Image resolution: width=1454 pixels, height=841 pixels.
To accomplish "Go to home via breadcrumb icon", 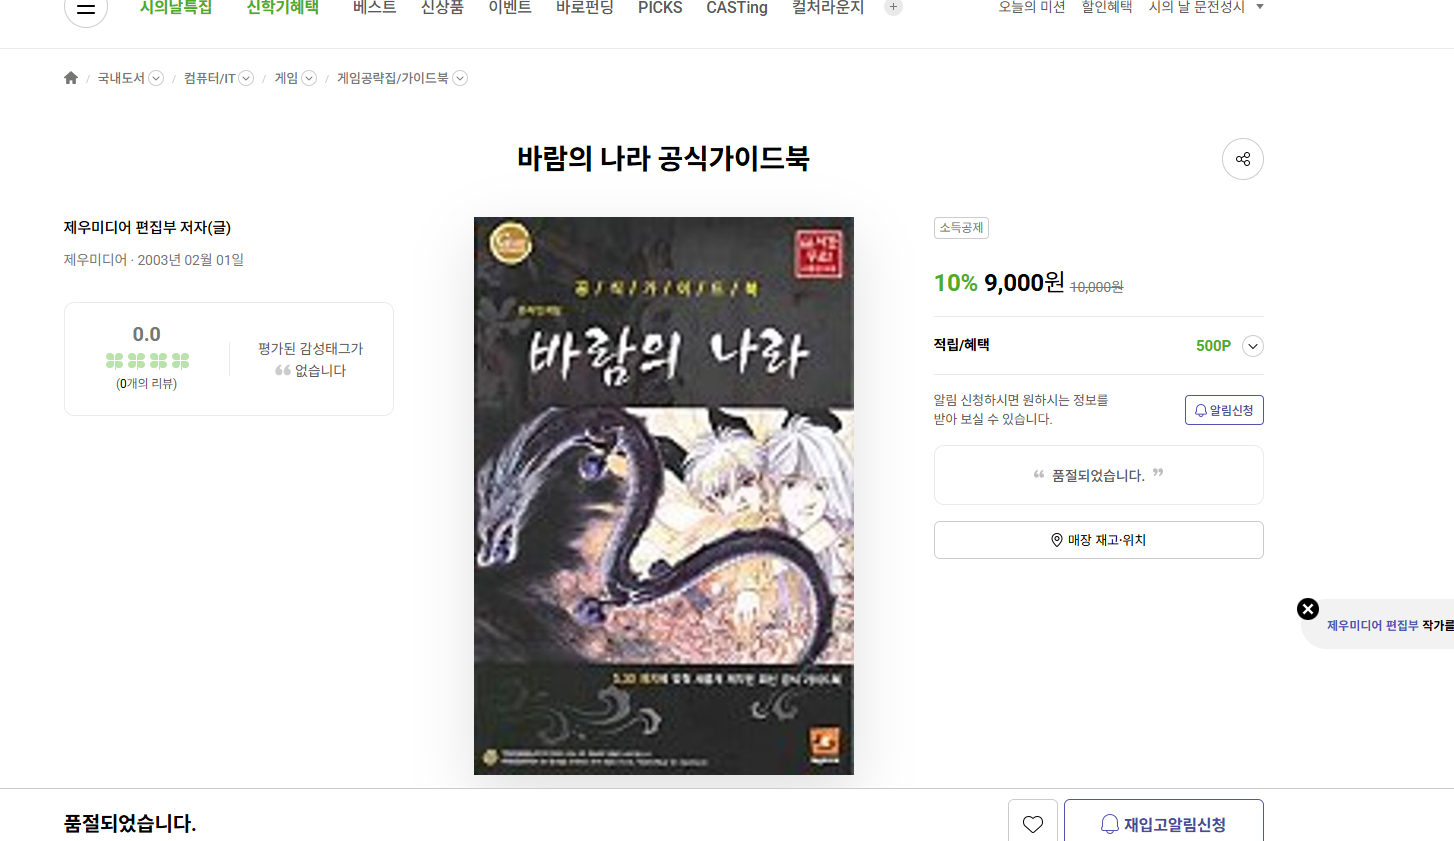I will click(x=71, y=78).
